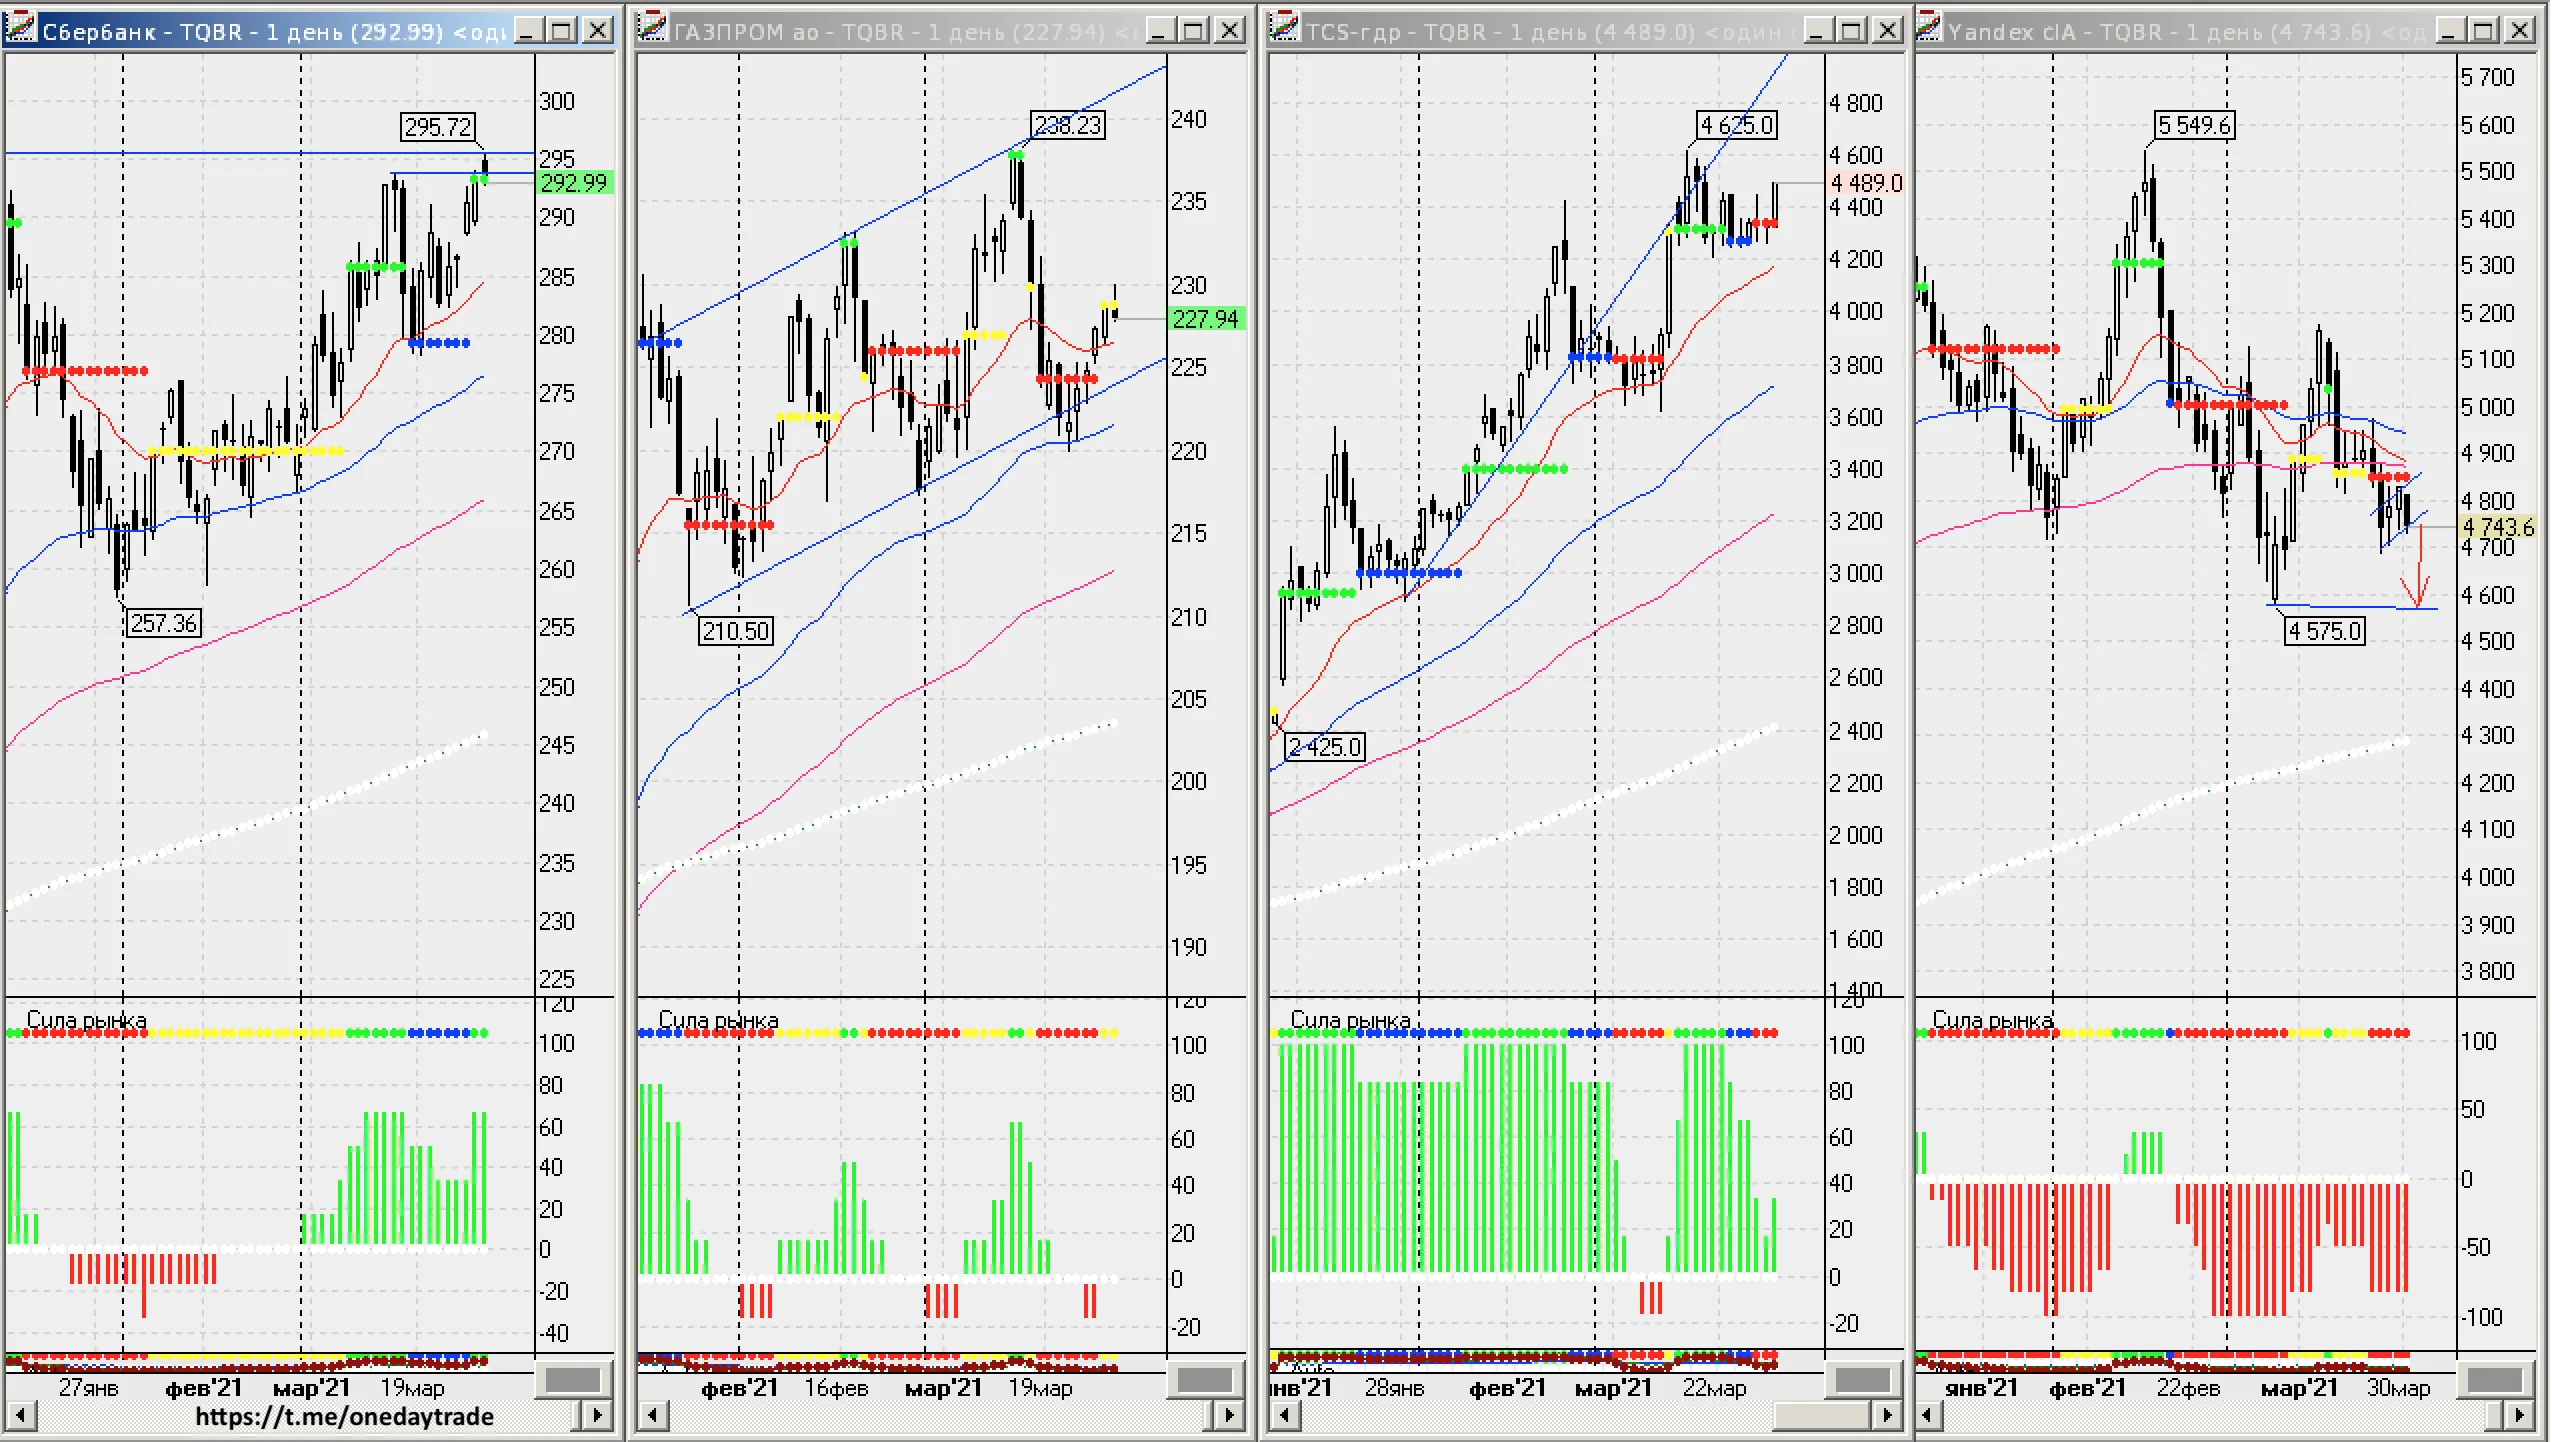2552x1442 pixels.
Task: Click left scroll arrow of ГАЗПРОМ chart
Action: (x=653, y=1415)
